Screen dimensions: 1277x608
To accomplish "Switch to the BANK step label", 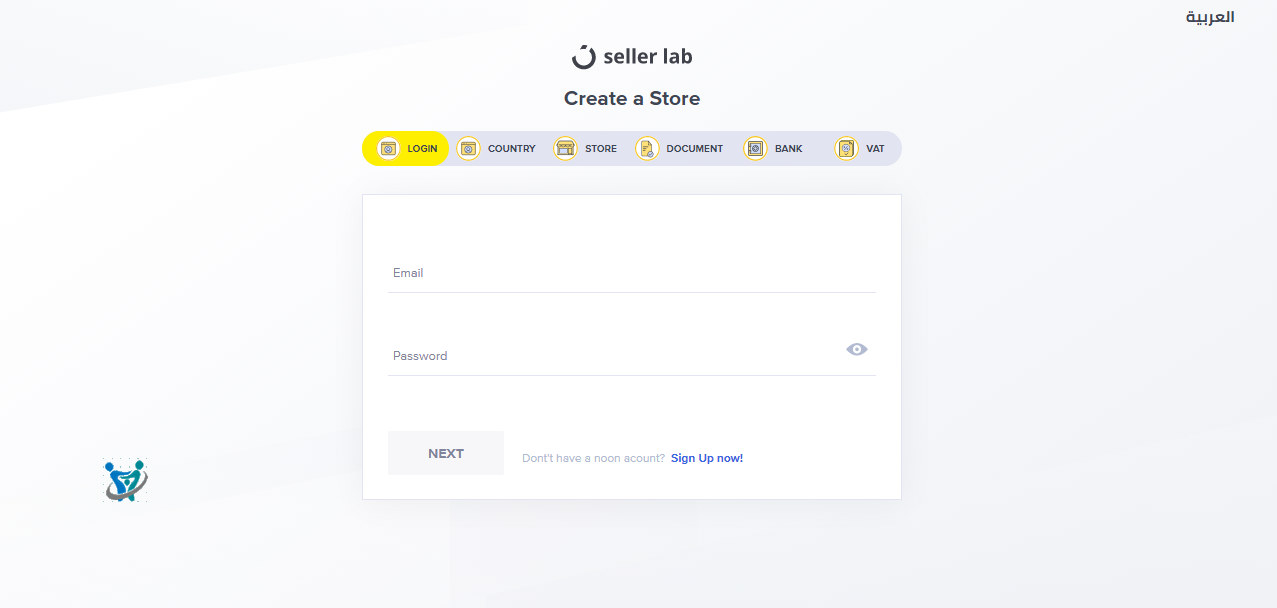I will click(788, 149).
